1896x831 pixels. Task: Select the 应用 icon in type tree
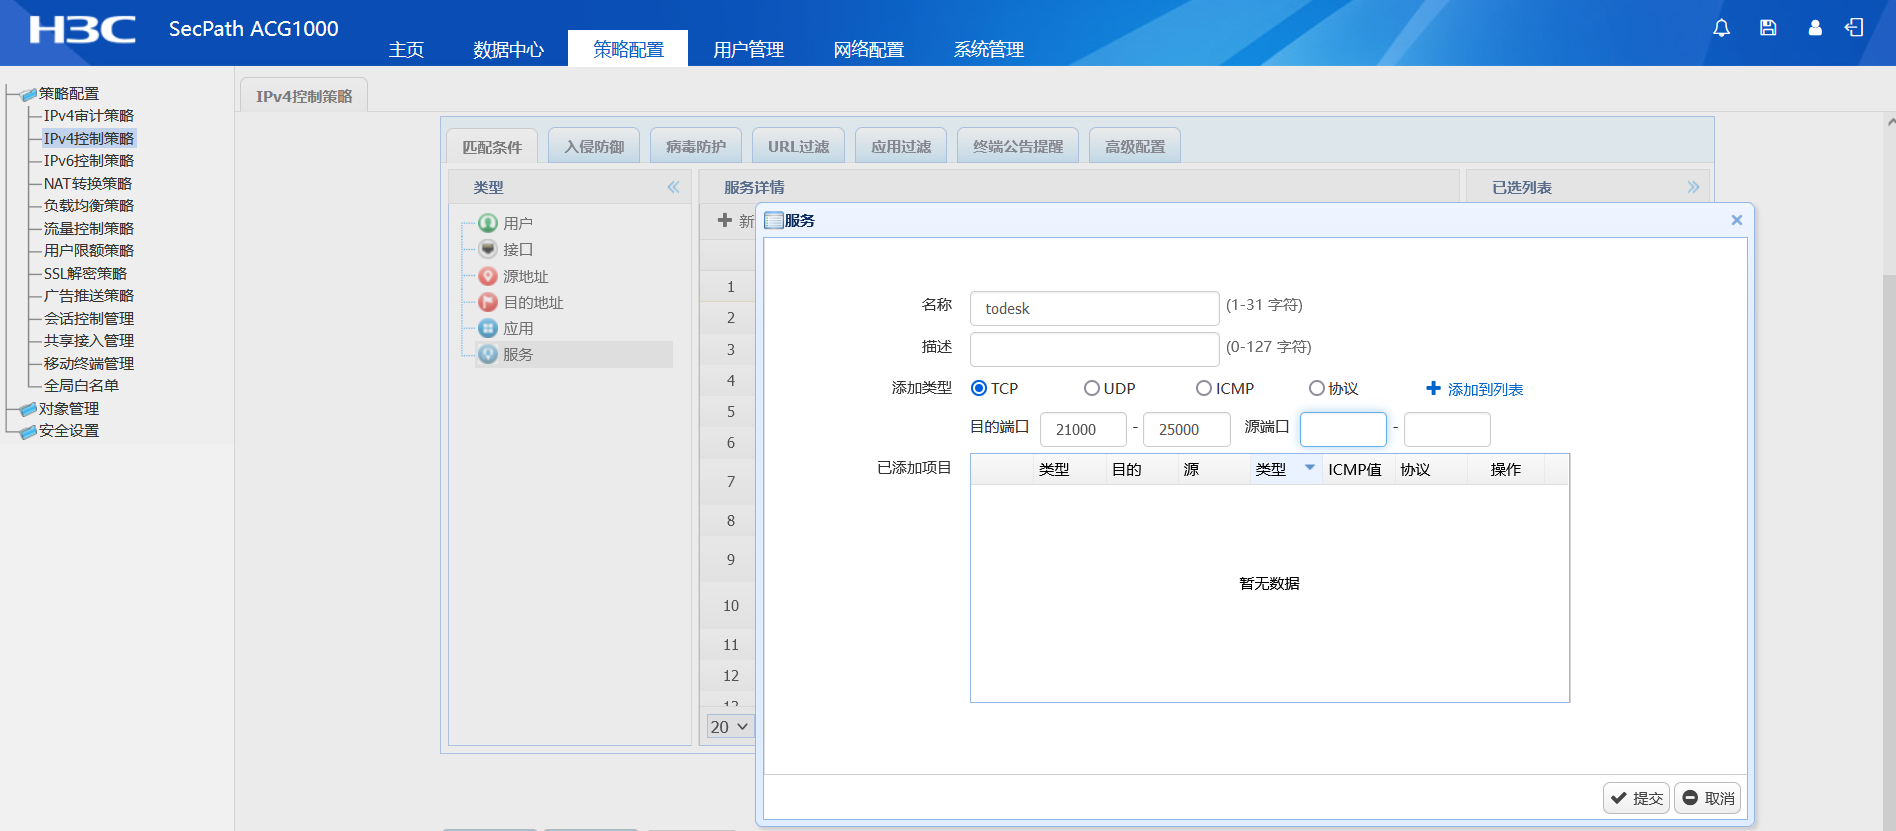click(488, 328)
